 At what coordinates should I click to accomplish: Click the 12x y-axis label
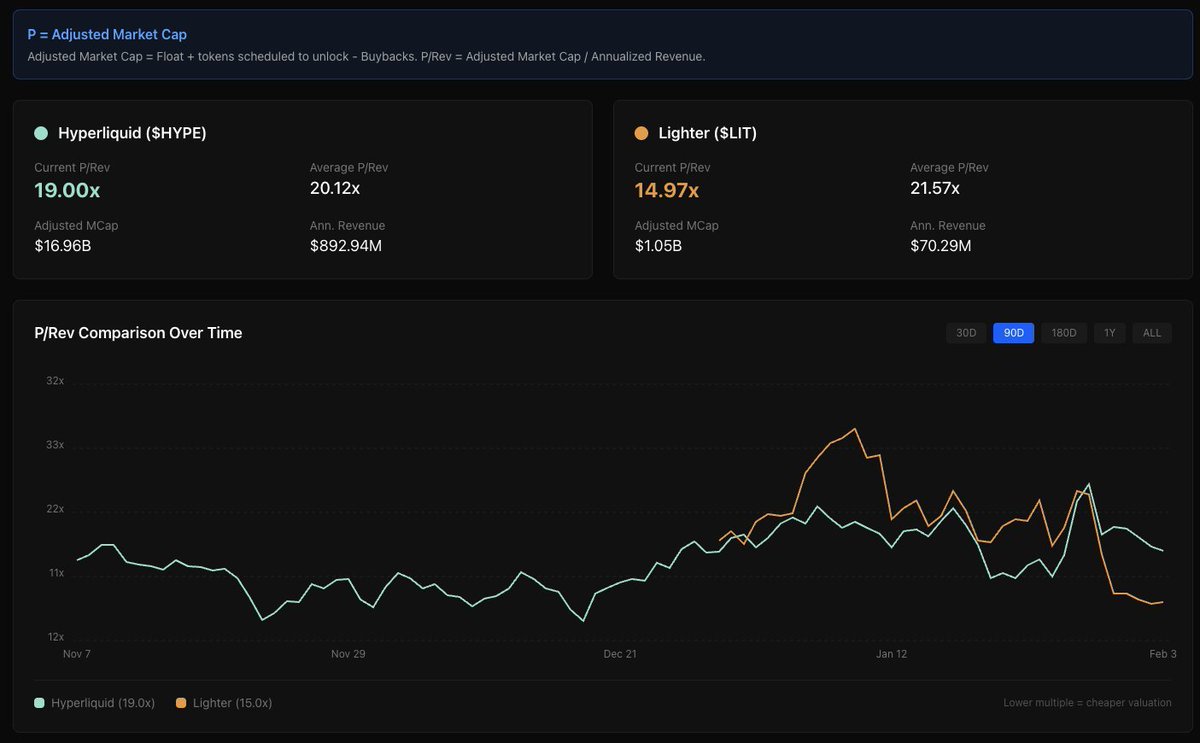55,637
